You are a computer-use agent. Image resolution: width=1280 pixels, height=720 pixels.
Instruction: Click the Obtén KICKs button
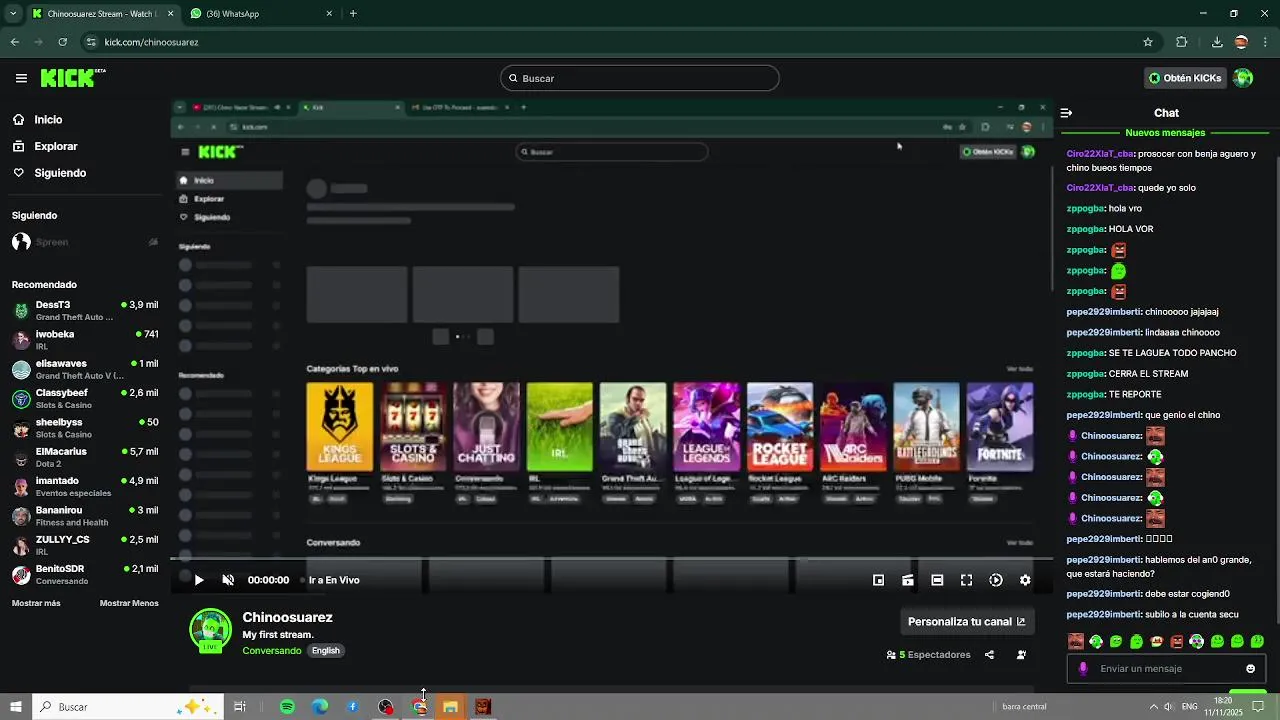click(1185, 78)
